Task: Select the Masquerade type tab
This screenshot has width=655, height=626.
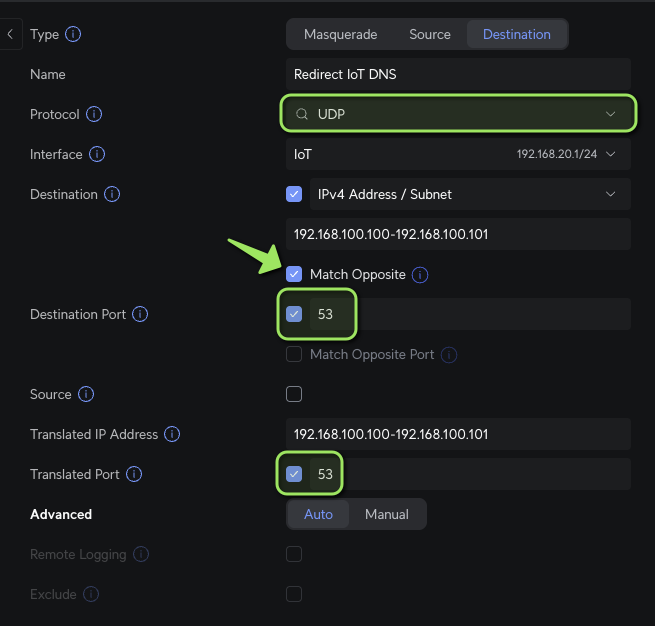Action: 340,34
